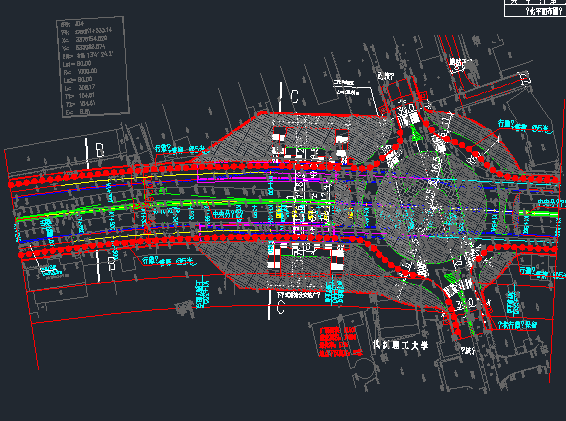Click section marker 'C' below the station
This screenshot has height=421, width=566.
[x=280, y=307]
